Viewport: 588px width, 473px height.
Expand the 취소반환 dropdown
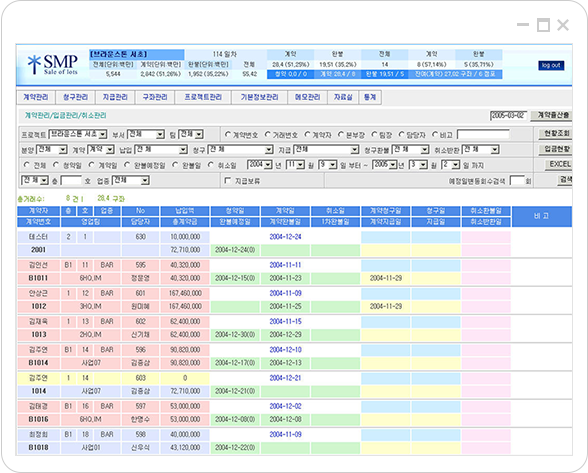(x=480, y=150)
